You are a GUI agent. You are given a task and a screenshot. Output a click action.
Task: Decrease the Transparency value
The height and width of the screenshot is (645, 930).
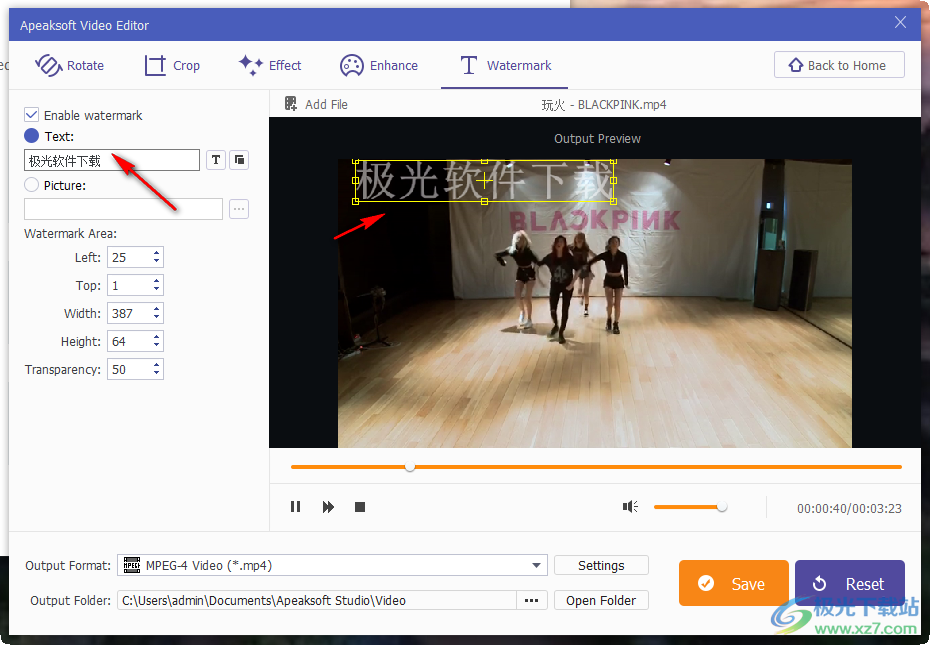pyautogui.click(x=157, y=374)
